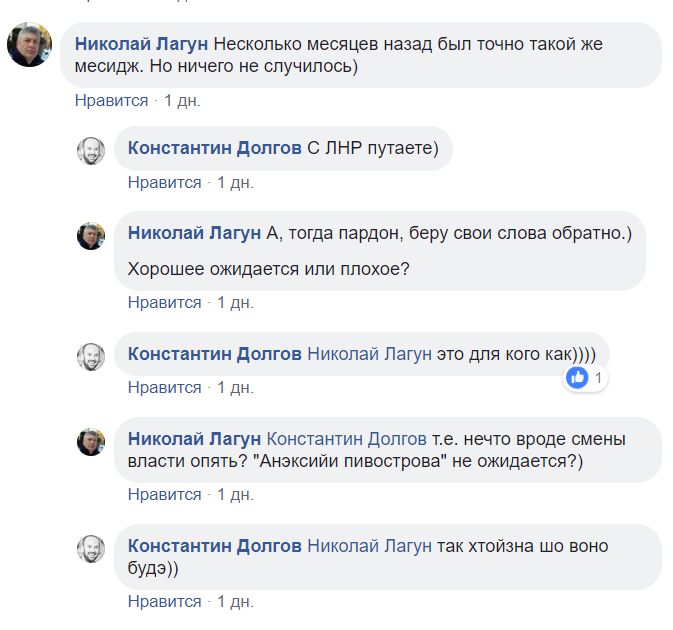Open author name Константин Долгов in 'С ЛНР' reply

click(215, 148)
